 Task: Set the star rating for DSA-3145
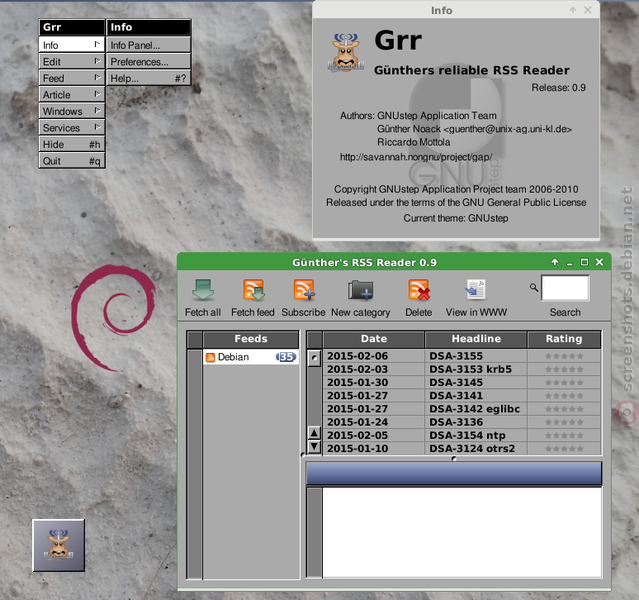point(564,383)
